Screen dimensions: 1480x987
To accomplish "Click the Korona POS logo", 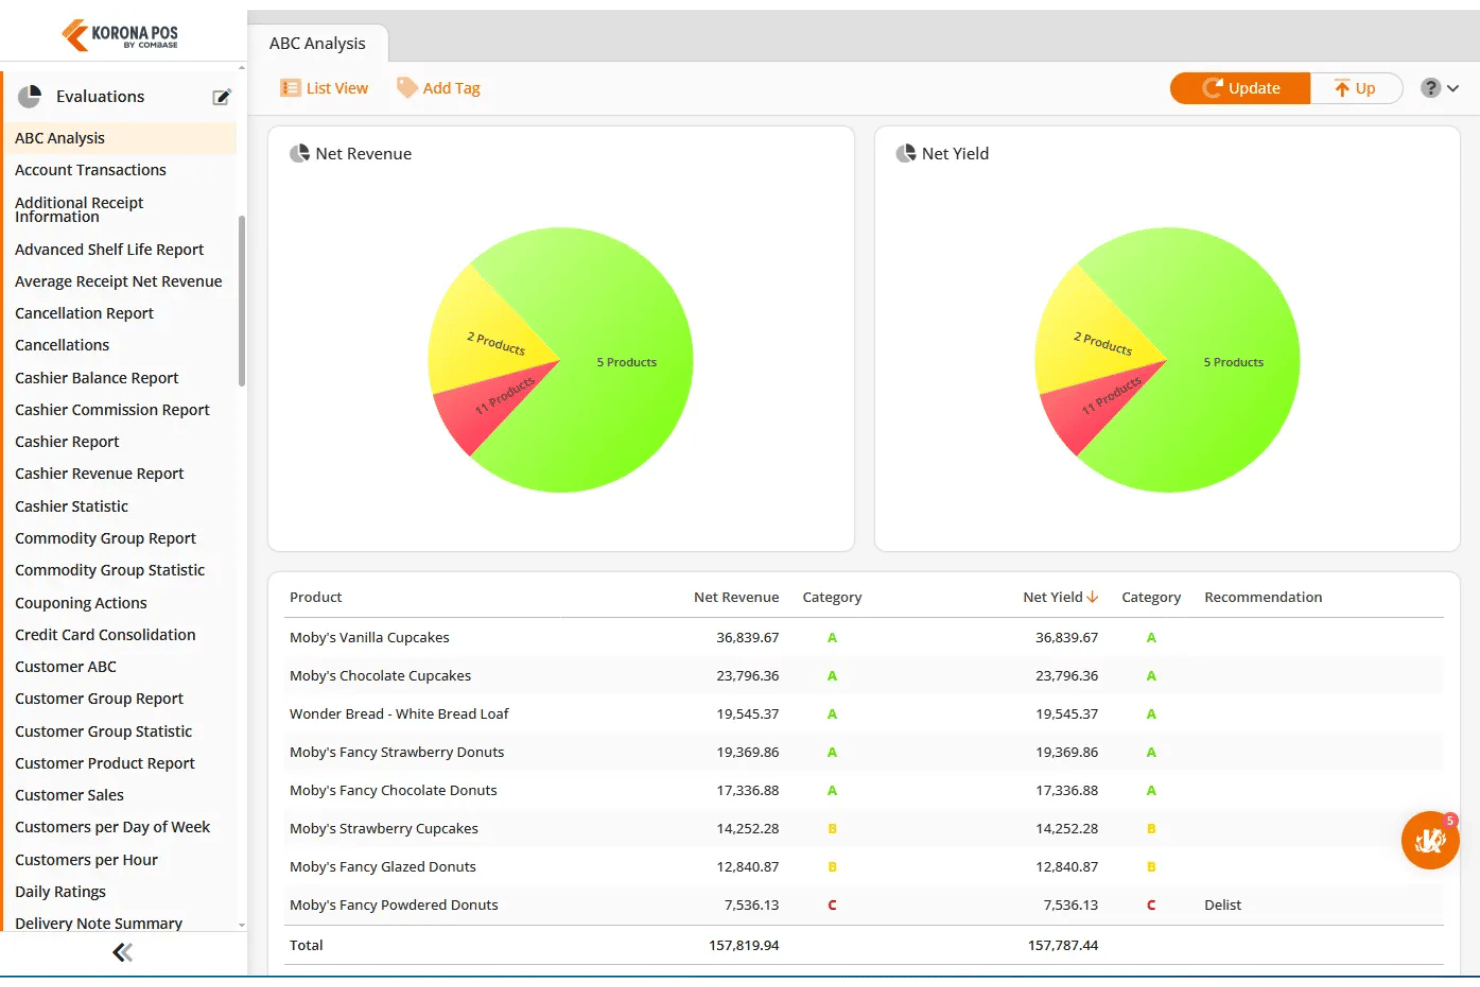I will [120, 35].
